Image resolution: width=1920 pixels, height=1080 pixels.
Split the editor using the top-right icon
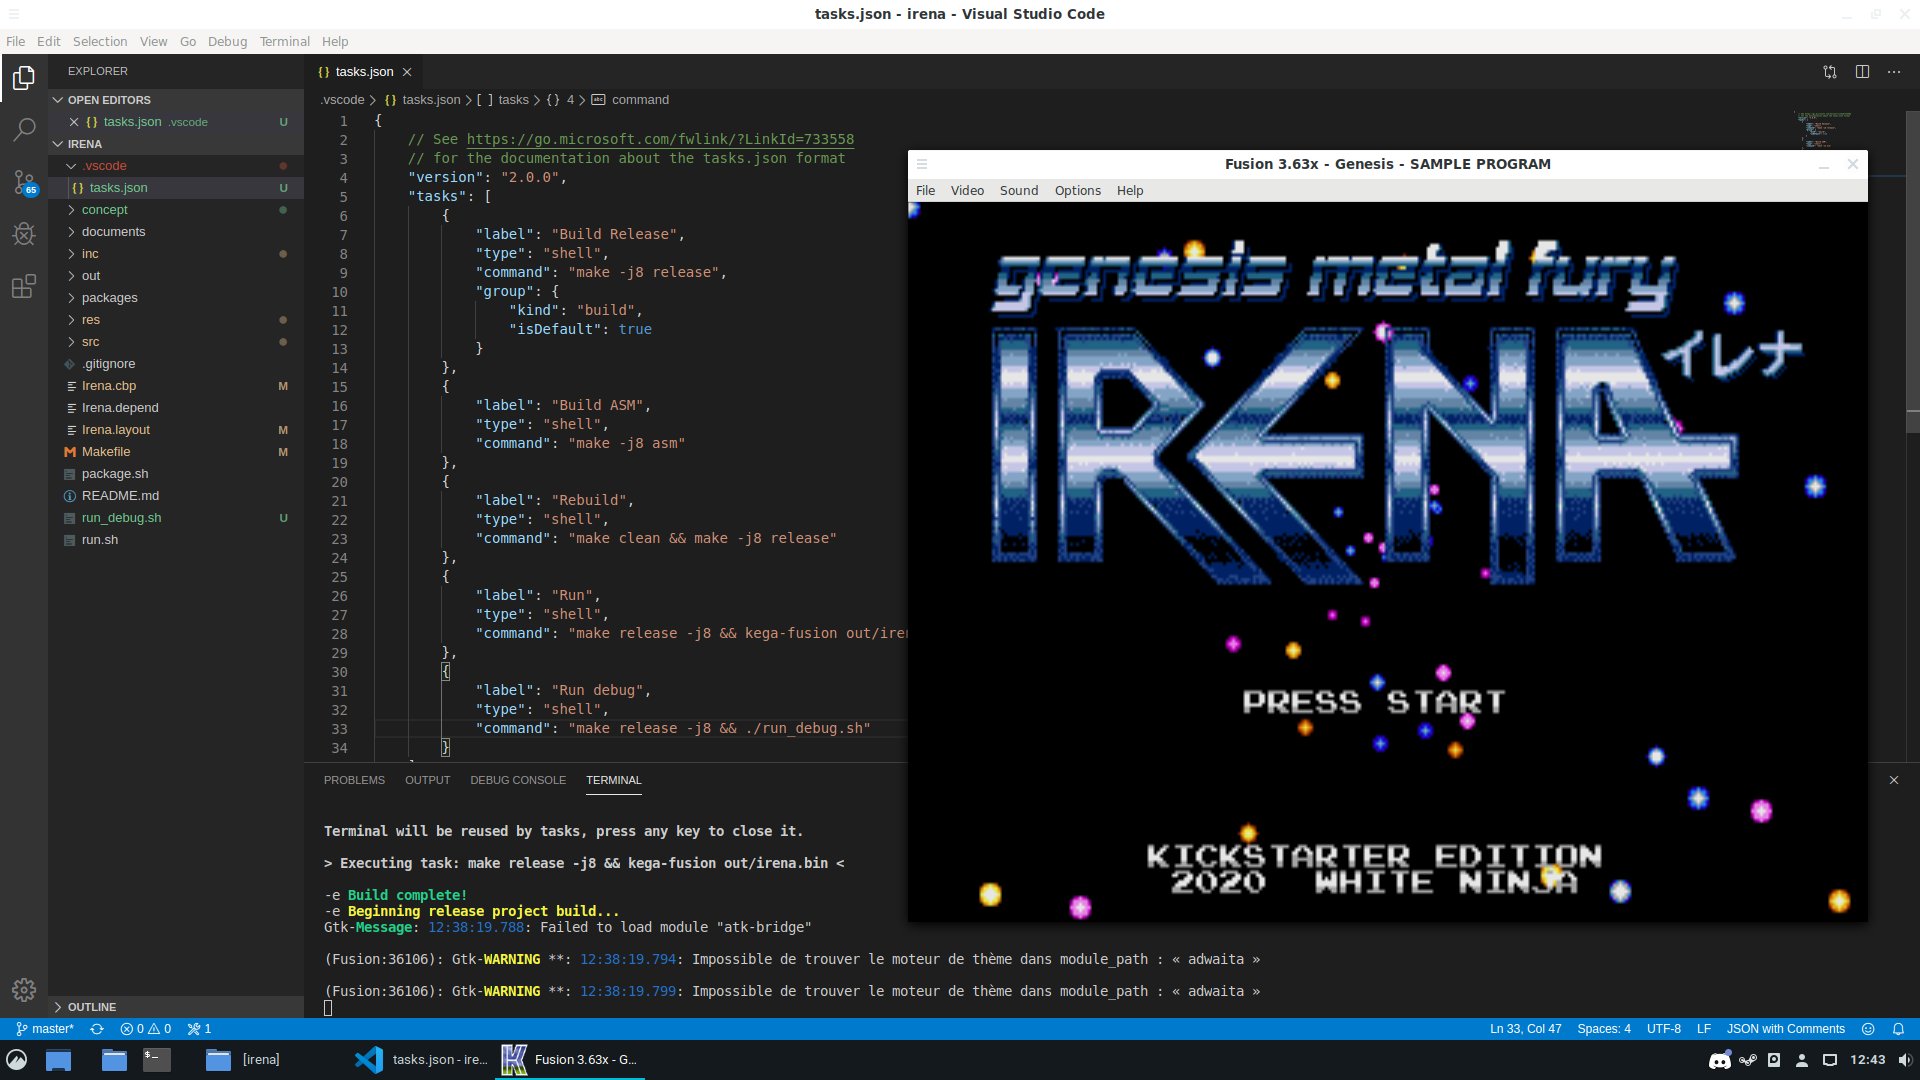coord(1862,71)
